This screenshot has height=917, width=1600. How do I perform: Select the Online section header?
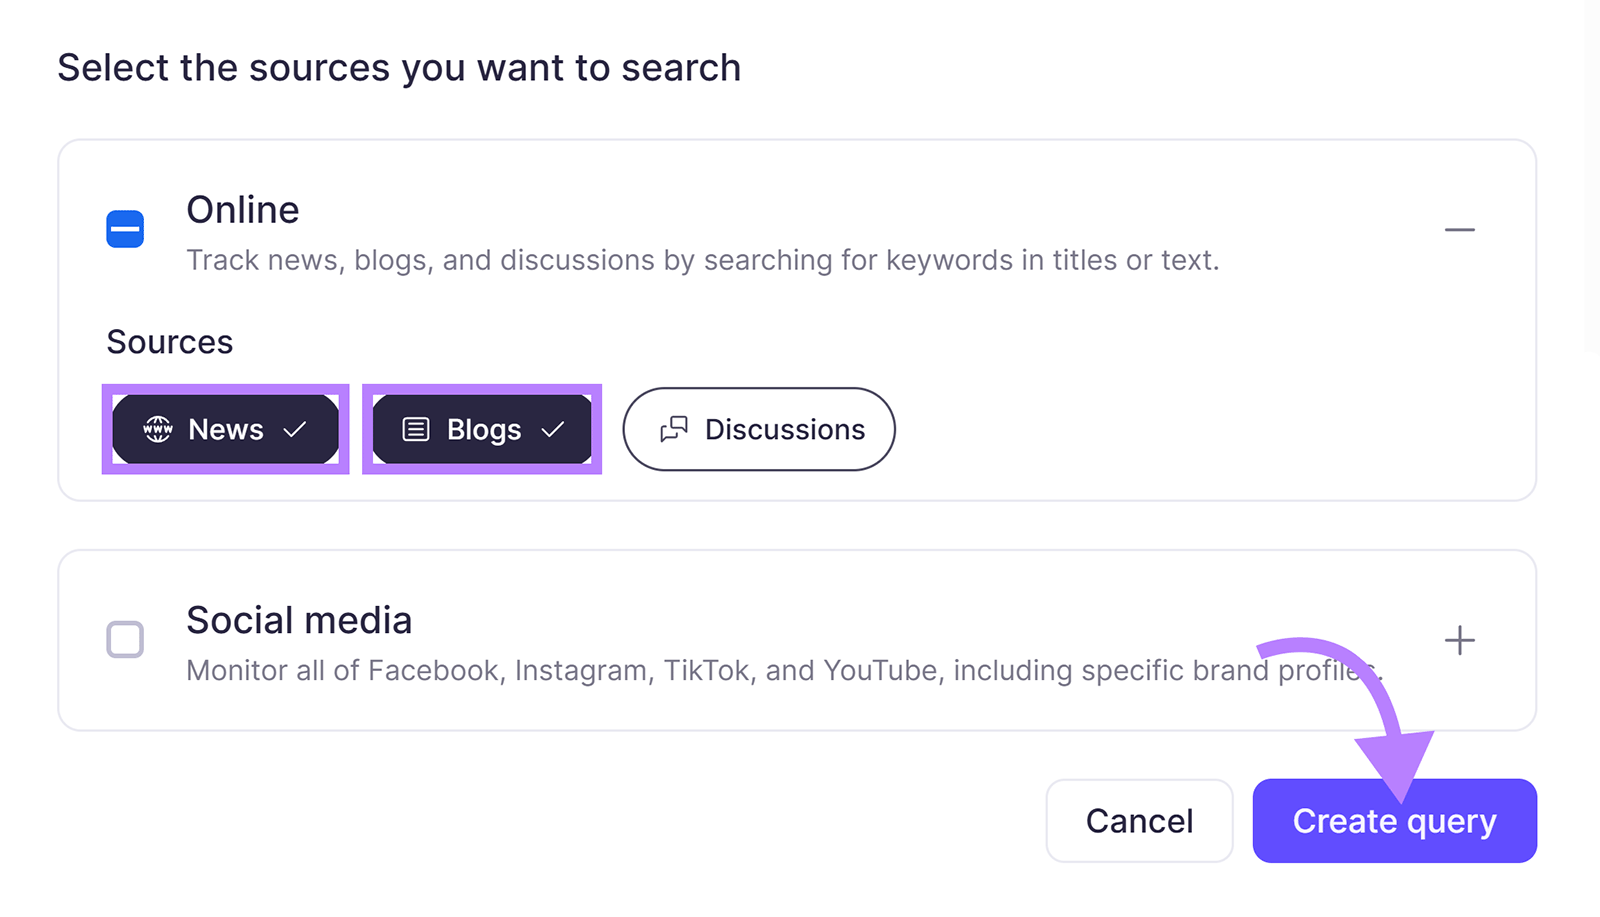tap(242, 209)
